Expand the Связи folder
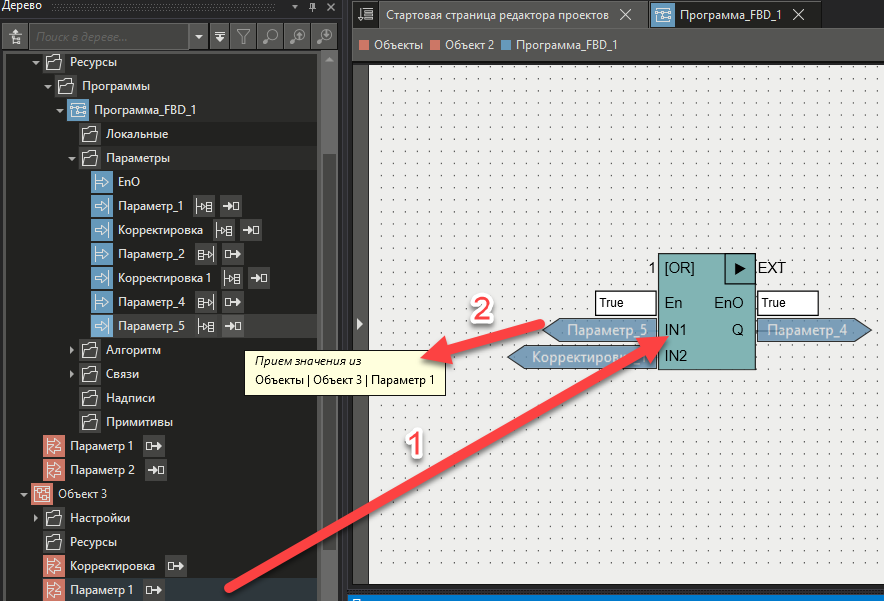The height and width of the screenshot is (601, 884). pos(72,374)
